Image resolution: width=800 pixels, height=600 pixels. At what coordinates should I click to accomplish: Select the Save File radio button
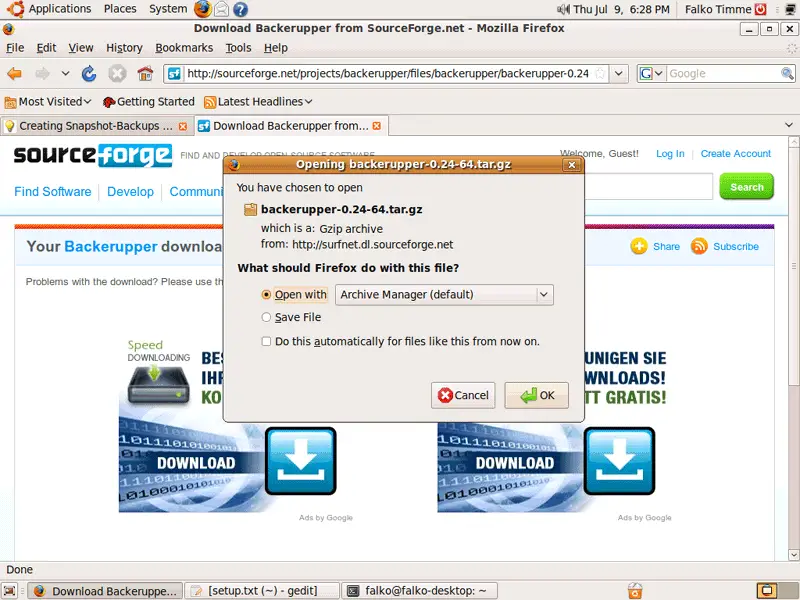(x=266, y=317)
